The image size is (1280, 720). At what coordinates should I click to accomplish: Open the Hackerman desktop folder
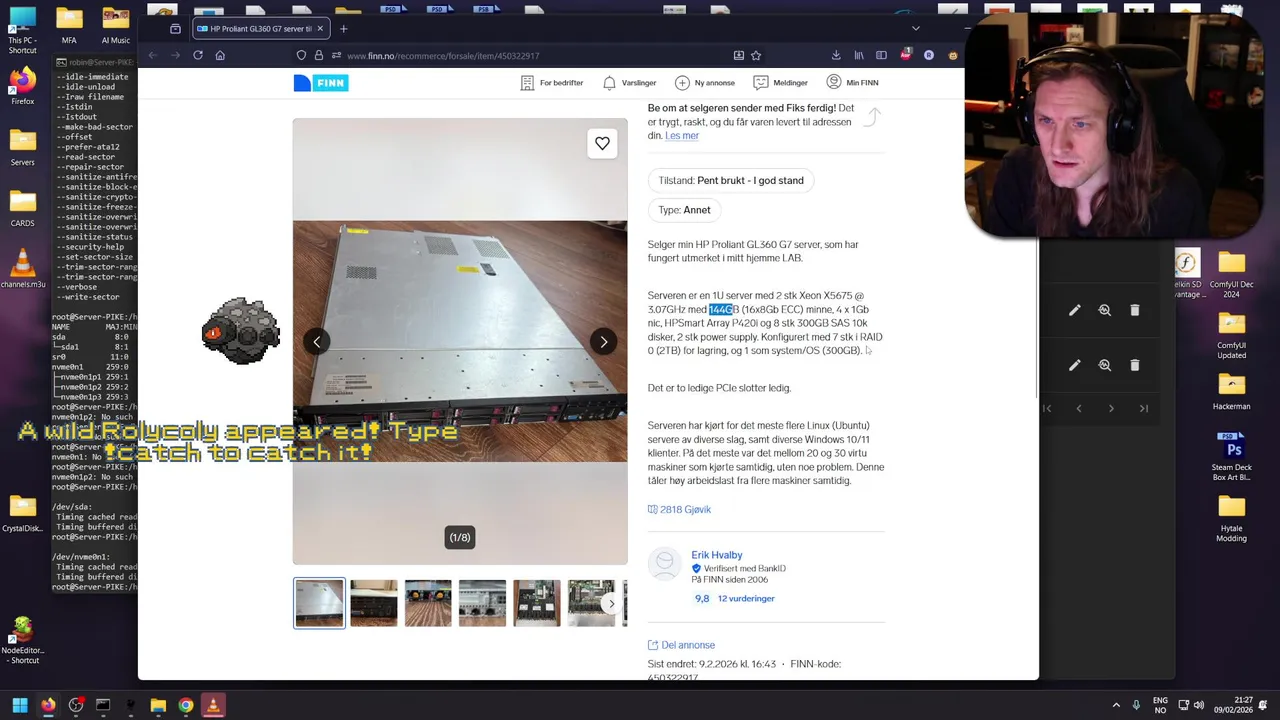point(1231,392)
